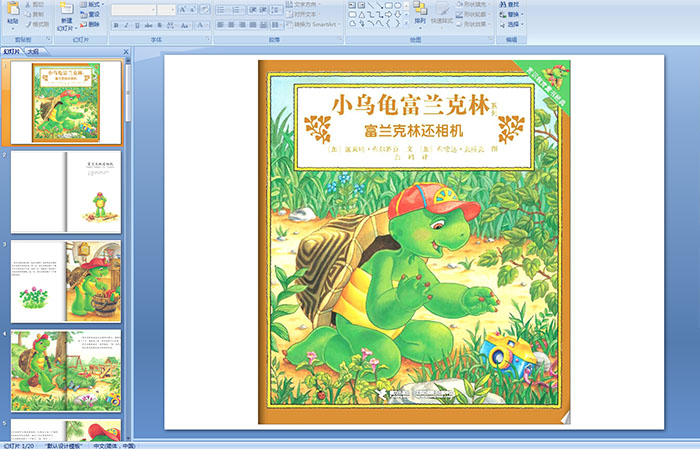Viewport: 700px width, 449px height.
Task: Open the Columns dropdown
Action: 277,25
